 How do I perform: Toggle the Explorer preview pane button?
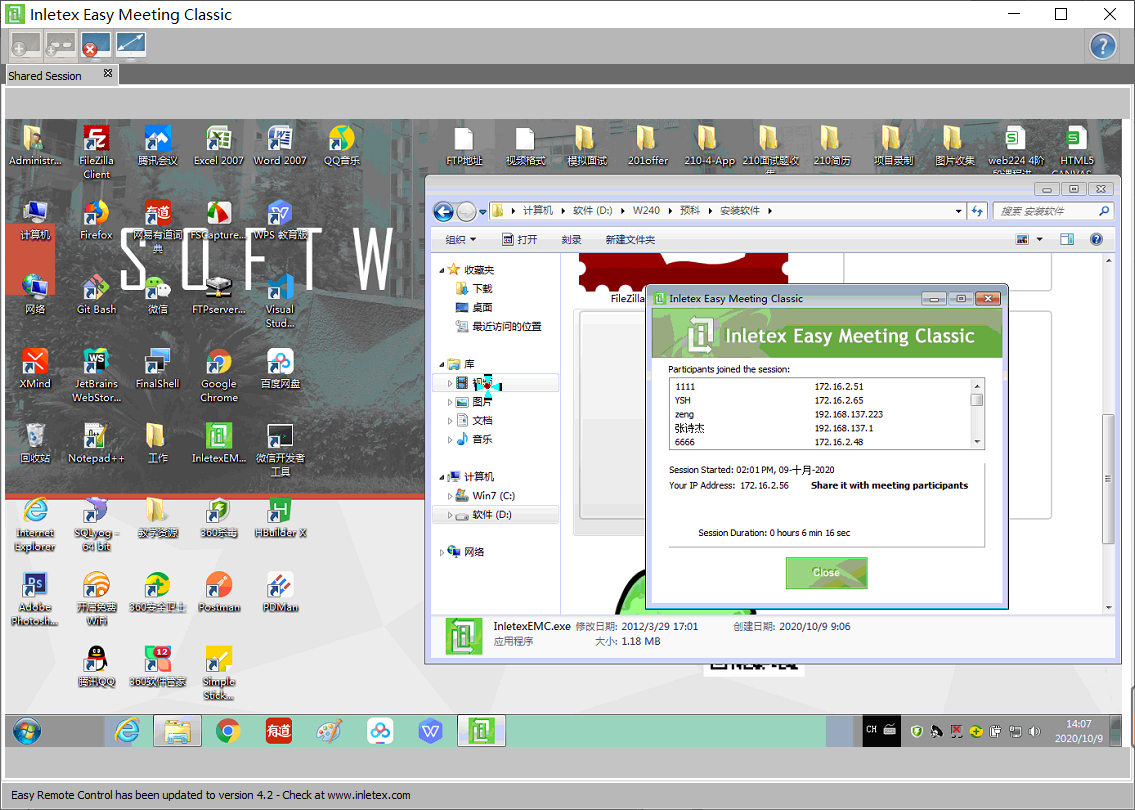coord(1067,240)
